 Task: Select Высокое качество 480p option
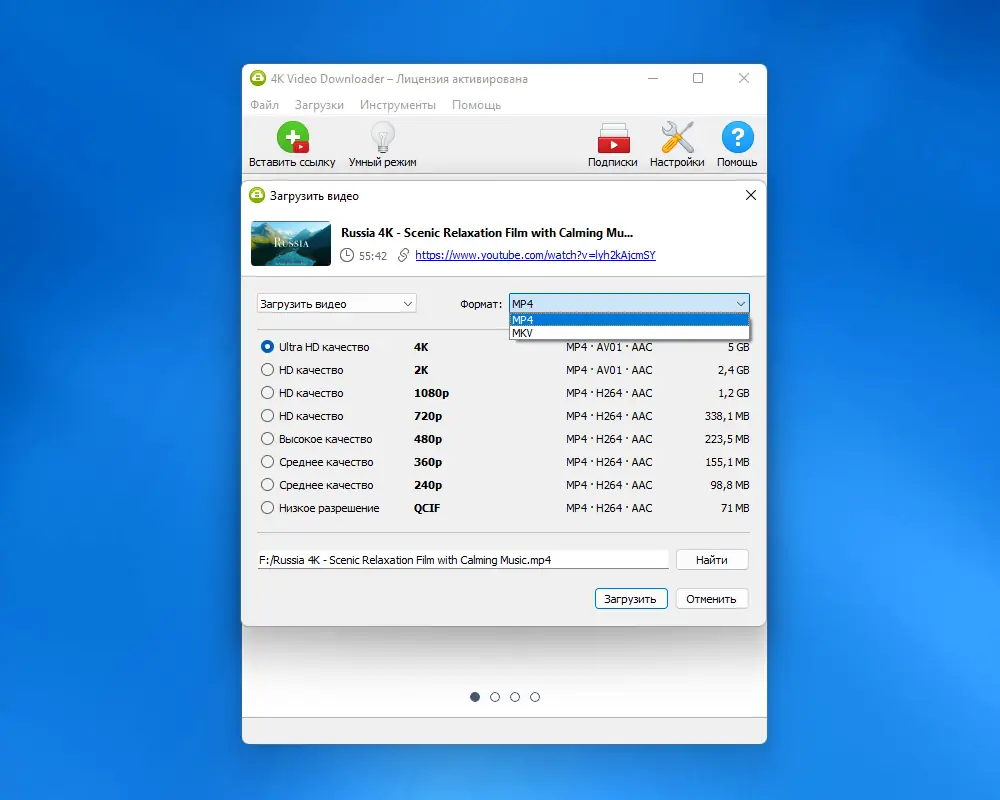tap(267, 439)
